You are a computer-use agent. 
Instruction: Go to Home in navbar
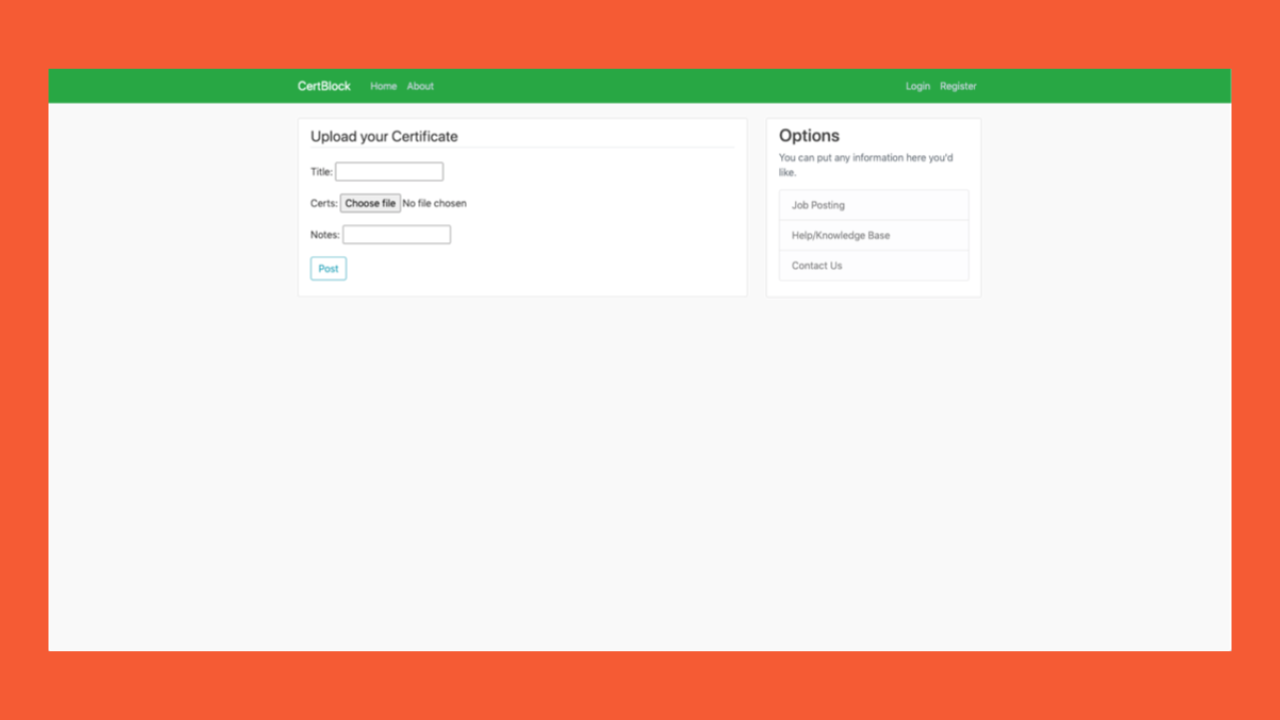[x=383, y=86]
